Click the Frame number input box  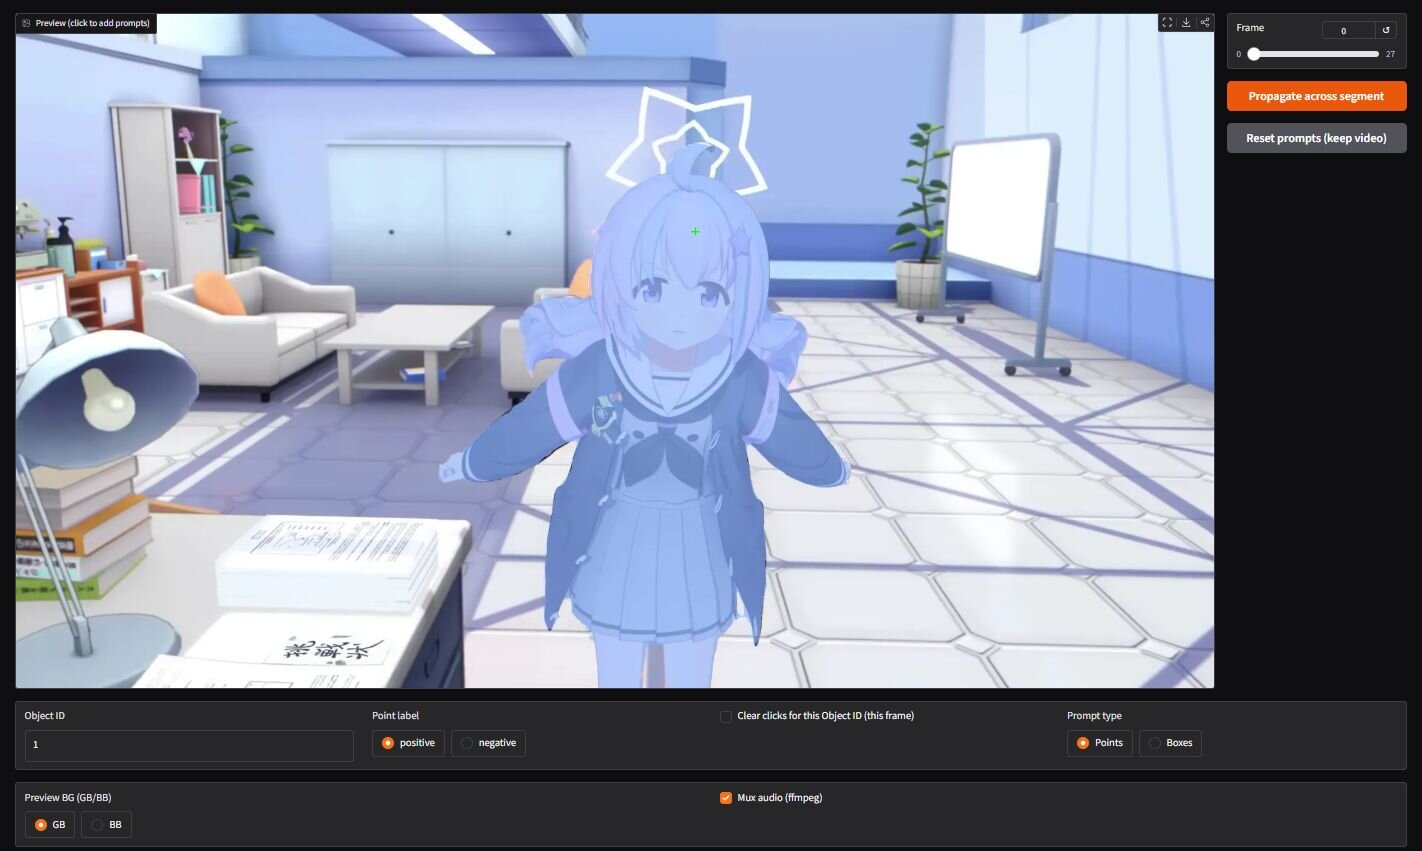[x=1347, y=30]
